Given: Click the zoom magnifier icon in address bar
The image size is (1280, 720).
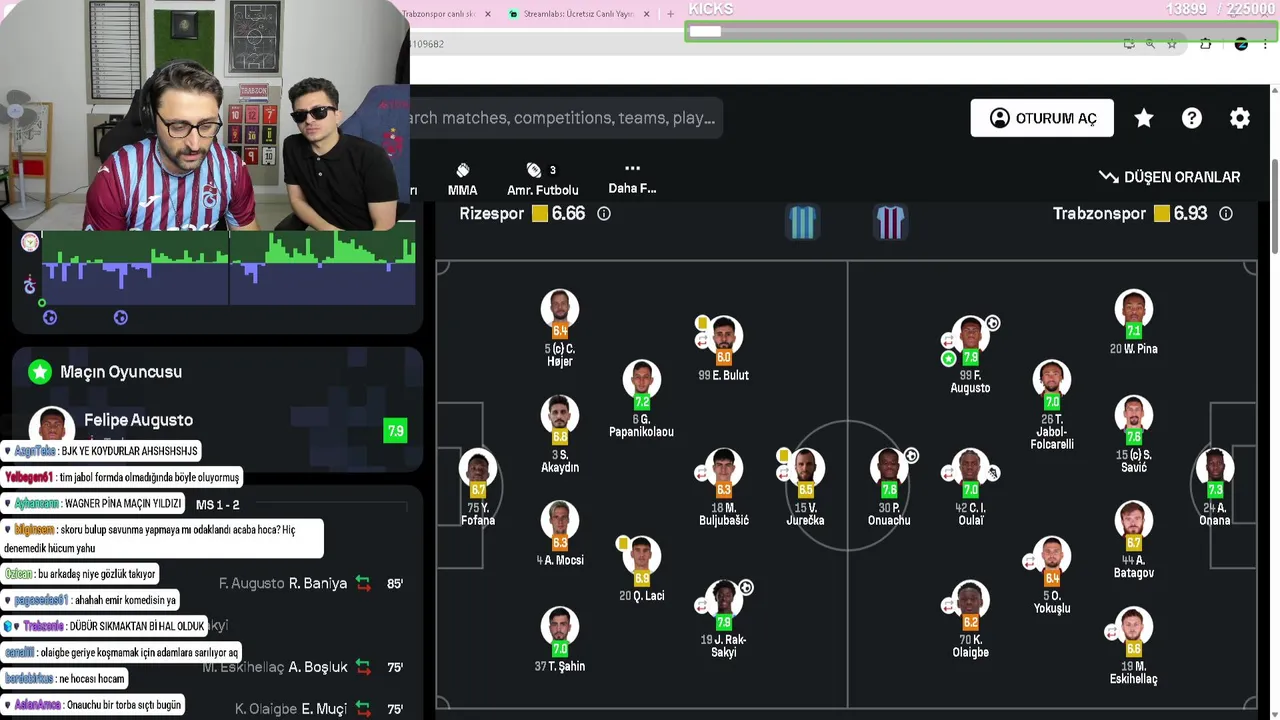Looking at the screenshot, I should pos(1150,44).
